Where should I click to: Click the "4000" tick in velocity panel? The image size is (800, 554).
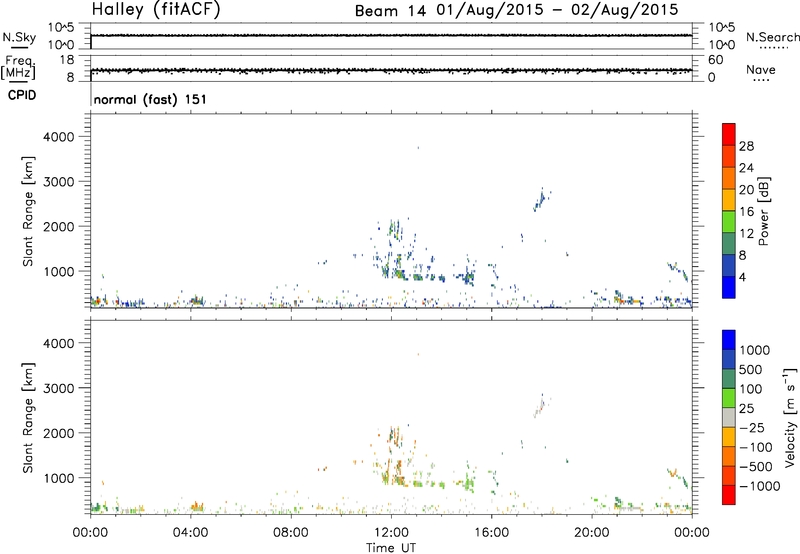click(x=59, y=343)
